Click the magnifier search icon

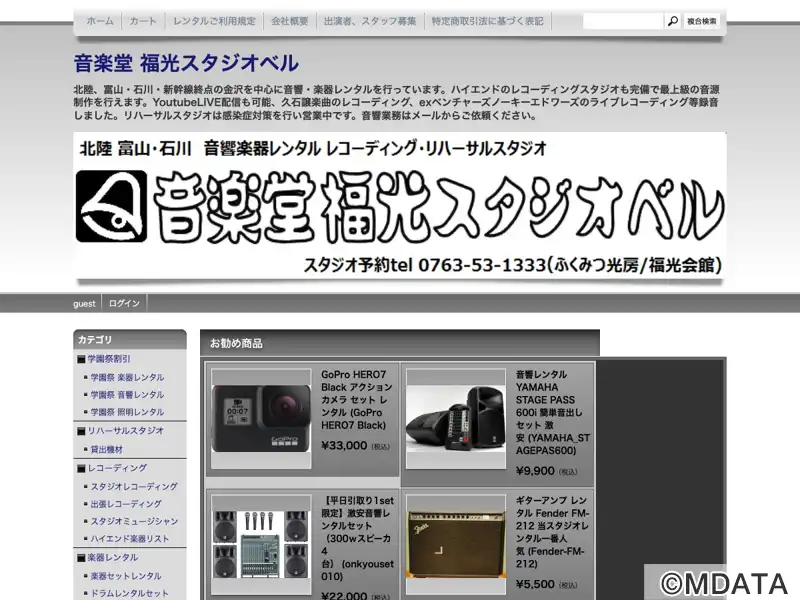[x=673, y=21]
